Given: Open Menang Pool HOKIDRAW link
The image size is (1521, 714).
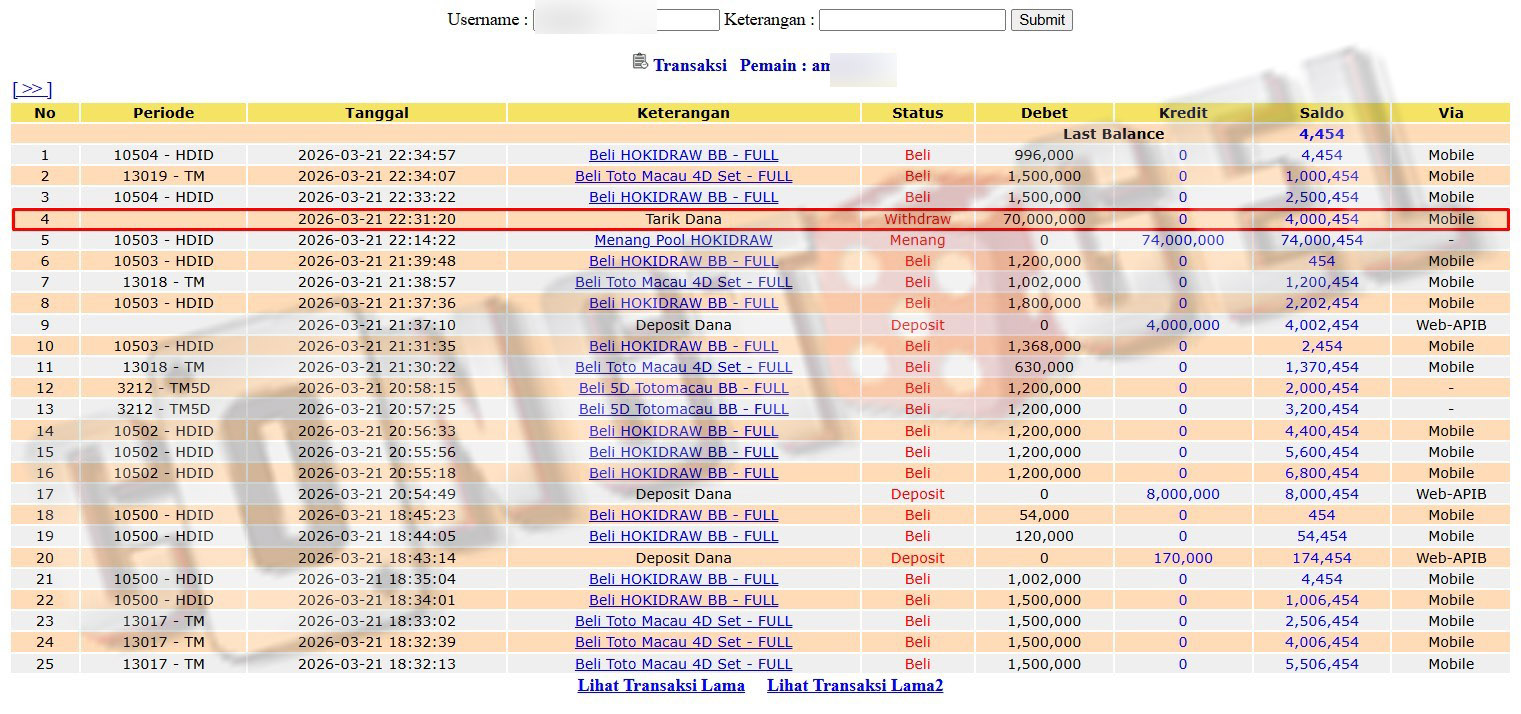Looking at the screenshot, I should [x=683, y=240].
